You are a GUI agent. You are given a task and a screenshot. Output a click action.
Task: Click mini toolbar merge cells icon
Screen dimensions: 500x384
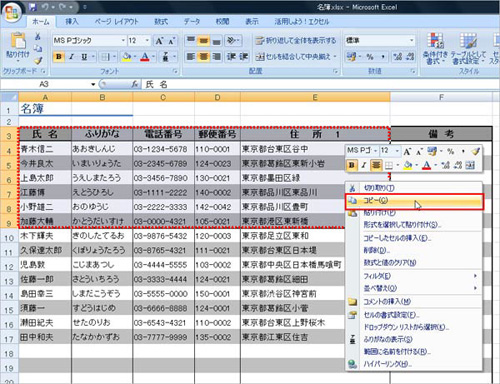point(470,165)
